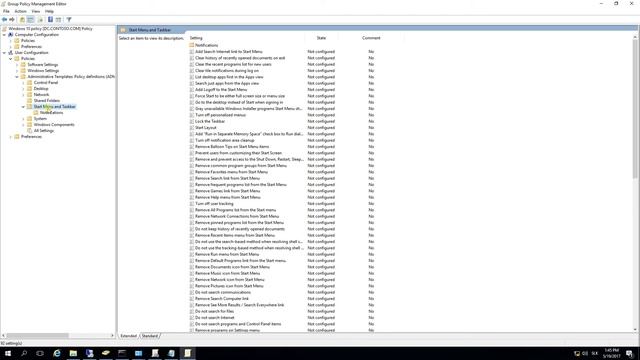Expand the Software Settings node

pos(17,64)
